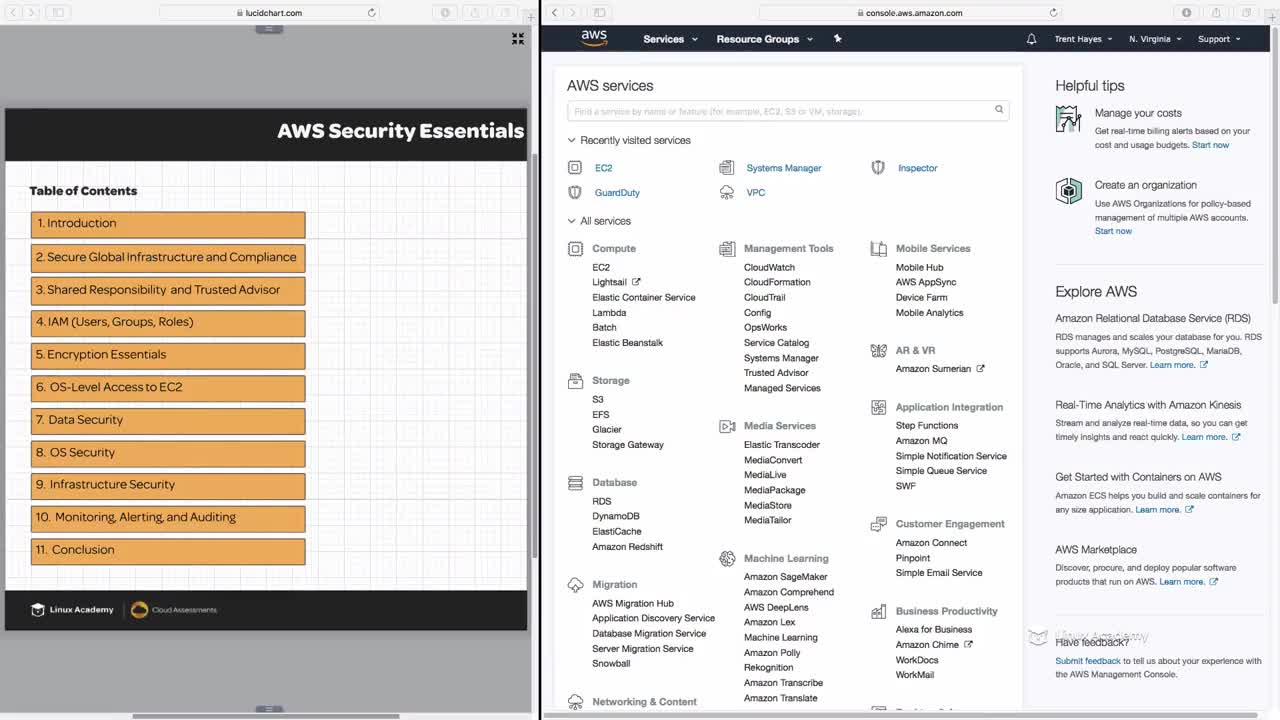Open the Lambda service link
The height and width of the screenshot is (720, 1280).
coord(609,313)
